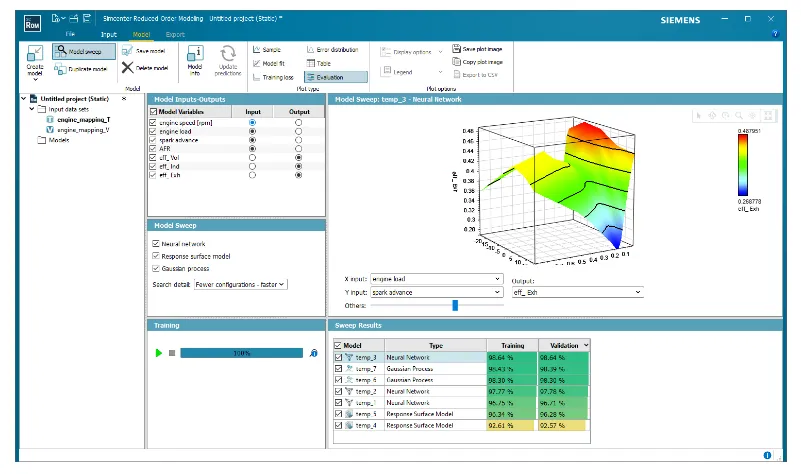Open the Legend dropdown
The width and height of the screenshot is (801, 474).
pos(440,72)
